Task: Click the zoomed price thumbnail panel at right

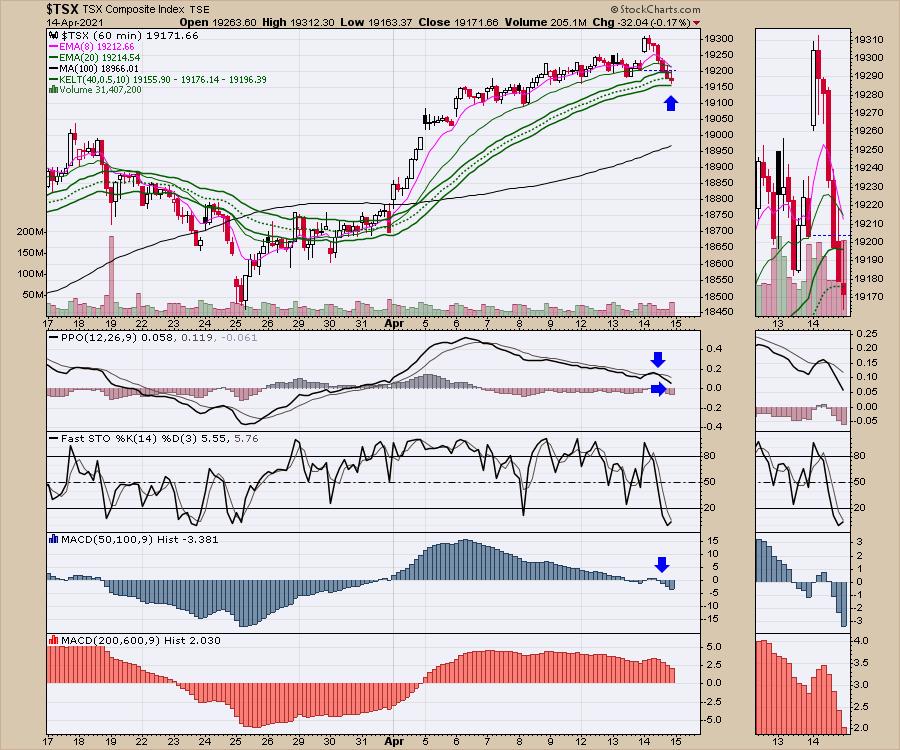Action: click(802, 172)
